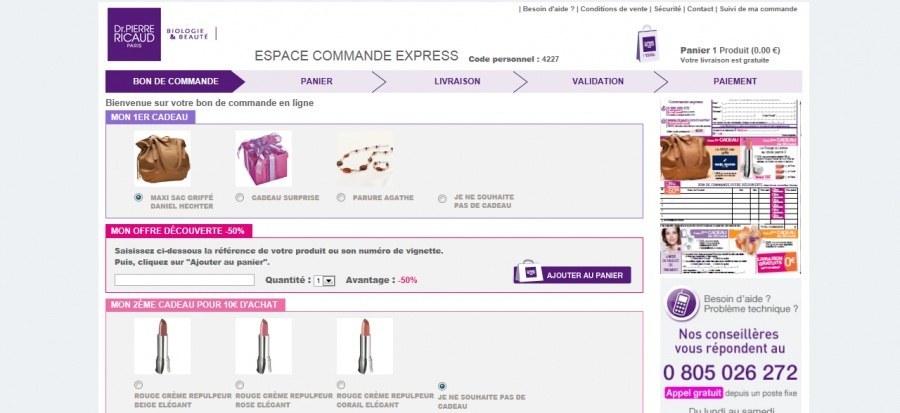Choose the Cadeau Surprise radio option

(240, 197)
